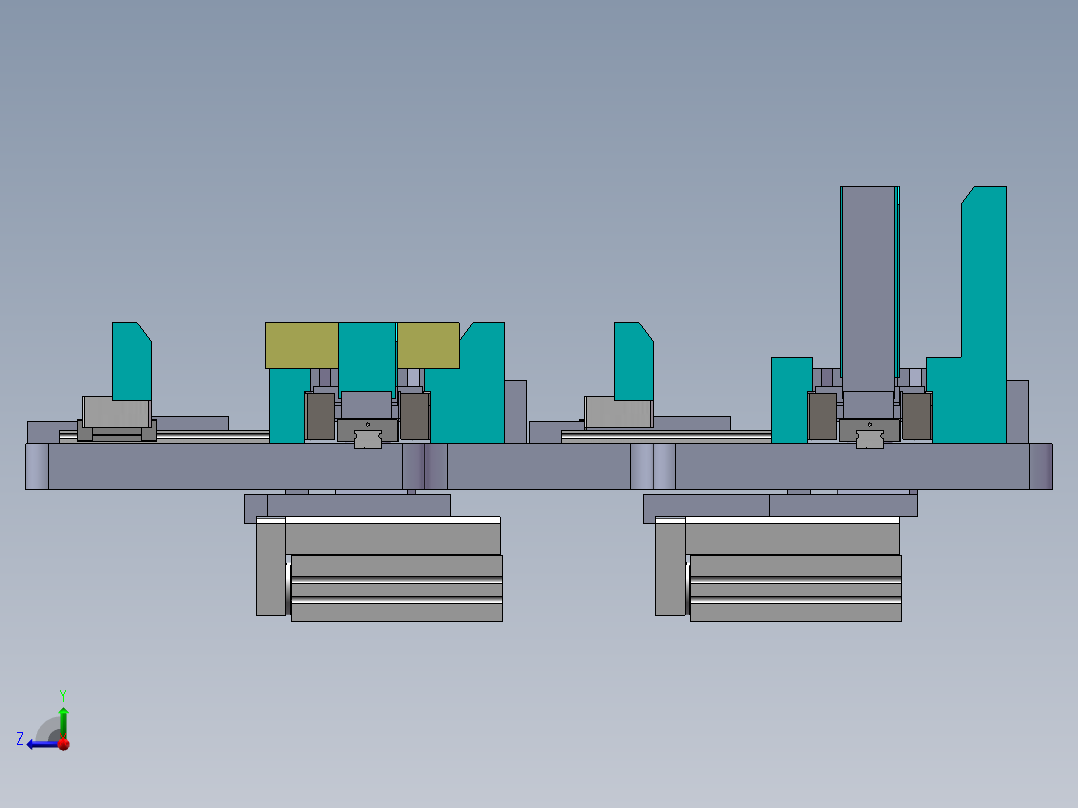Screen dimensions: 1078x808
Task: Select the teal block between the olive blocks
Action: 367,358
